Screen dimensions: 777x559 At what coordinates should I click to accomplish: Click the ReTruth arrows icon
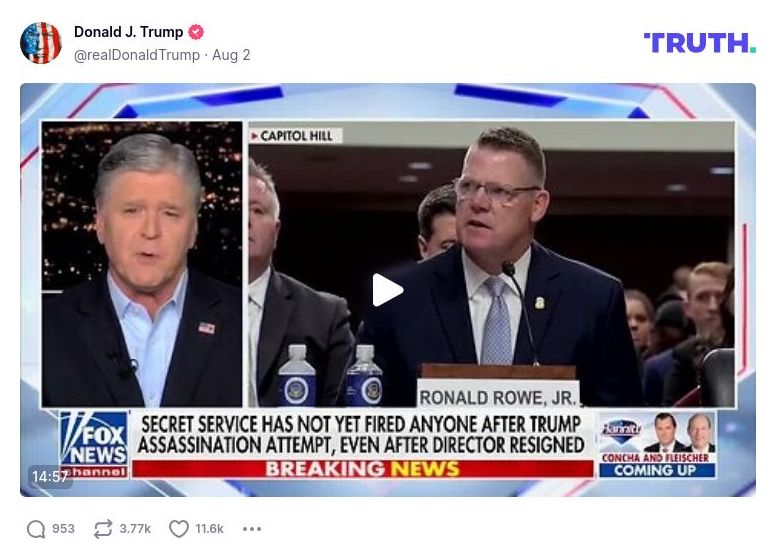103,529
